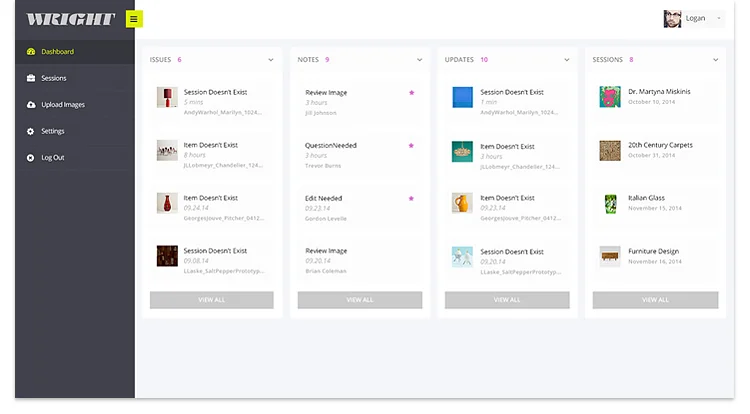Image resolution: width=750 pixels, height=414 pixels.
Task: Click the Dashboard gauge icon
Action: click(x=31, y=52)
